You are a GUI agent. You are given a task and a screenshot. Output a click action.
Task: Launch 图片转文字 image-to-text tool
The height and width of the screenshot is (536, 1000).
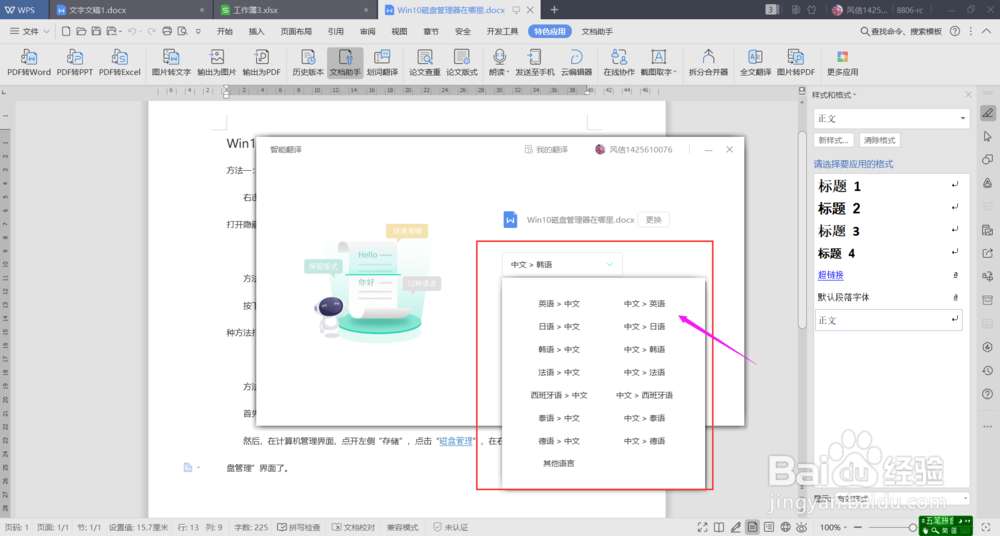click(171, 63)
